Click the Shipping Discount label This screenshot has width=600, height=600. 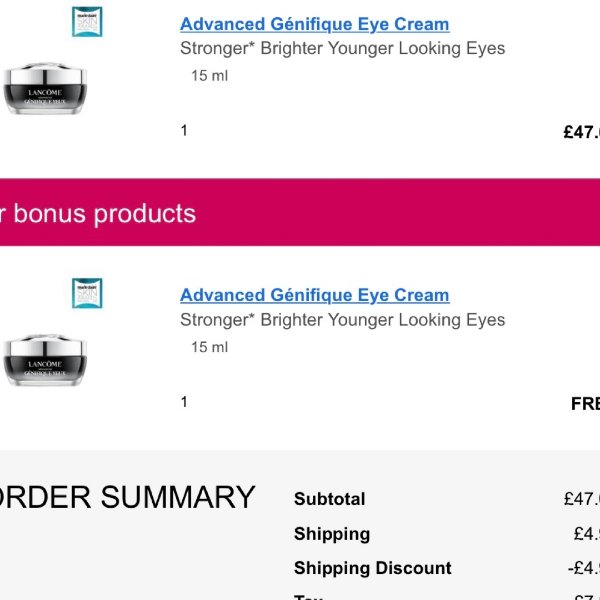372,568
